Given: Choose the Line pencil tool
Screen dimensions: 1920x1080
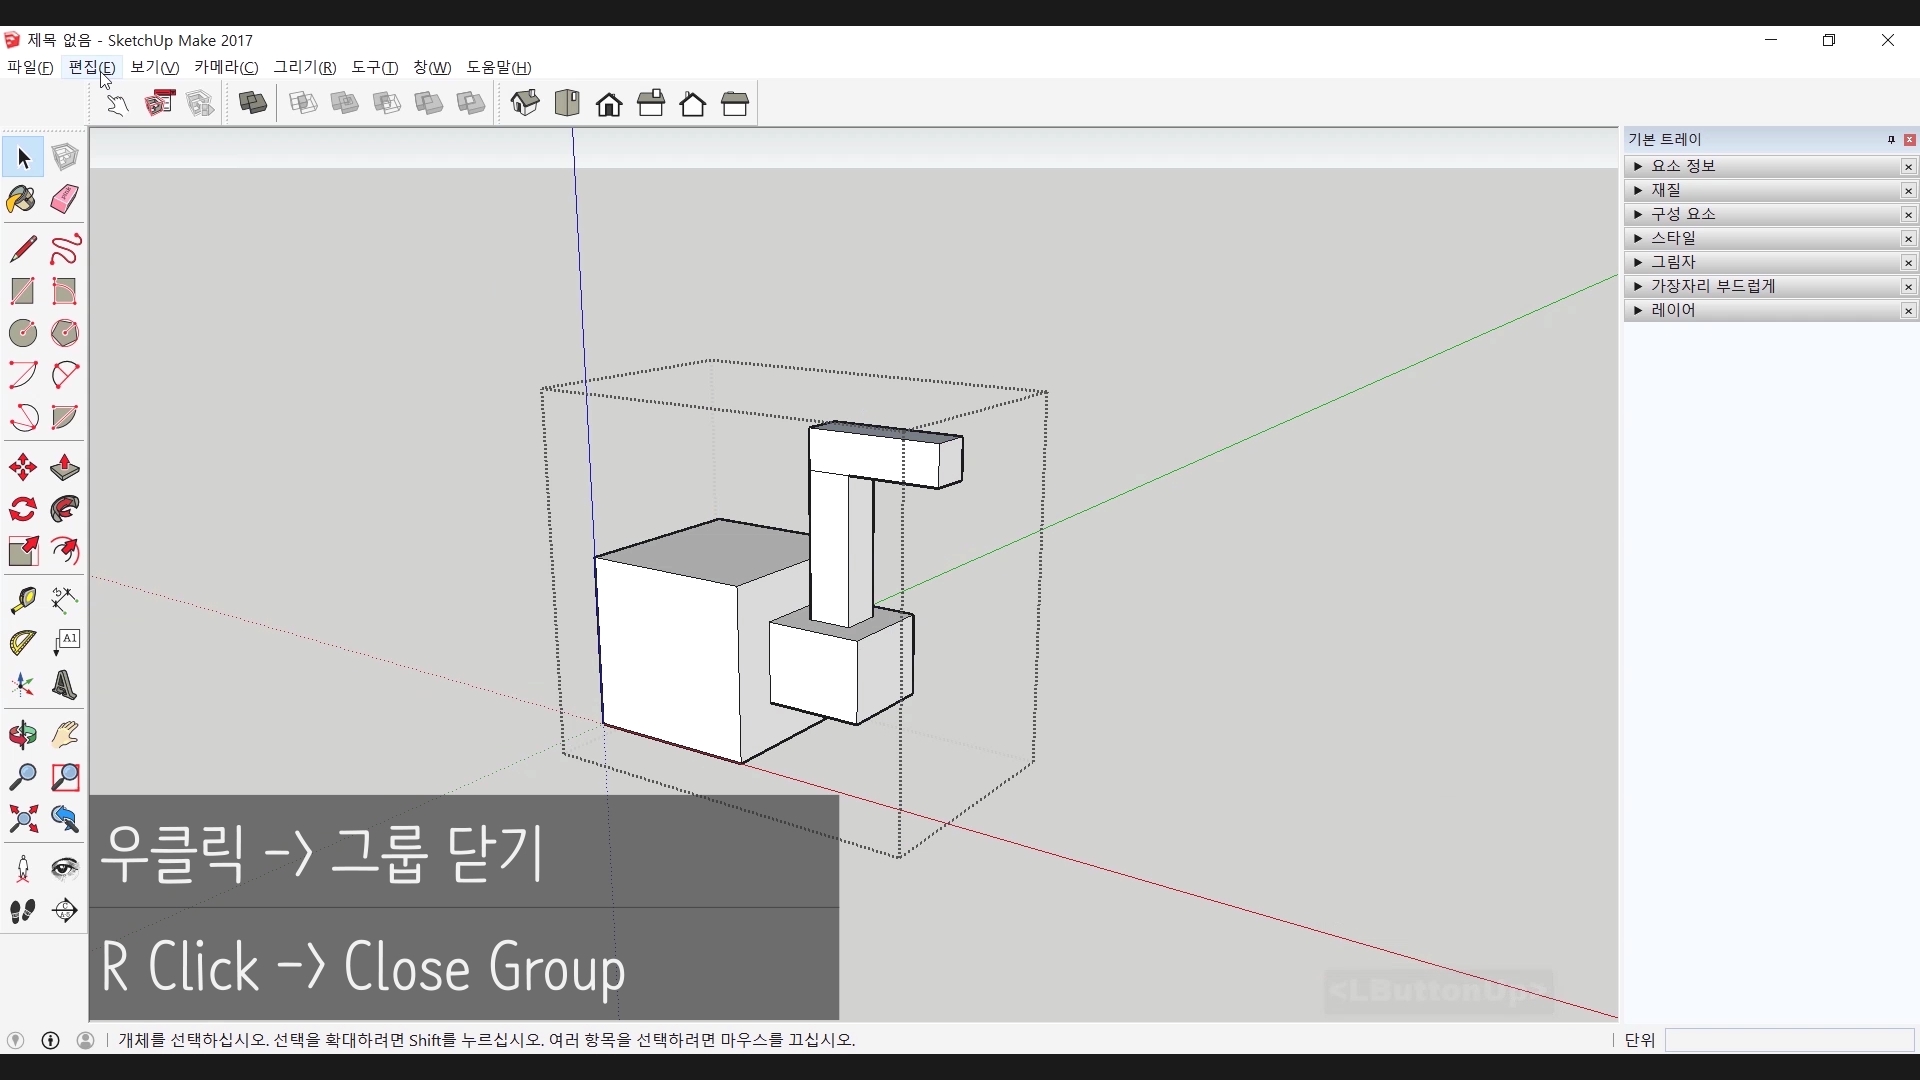Looking at the screenshot, I should [22, 249].
